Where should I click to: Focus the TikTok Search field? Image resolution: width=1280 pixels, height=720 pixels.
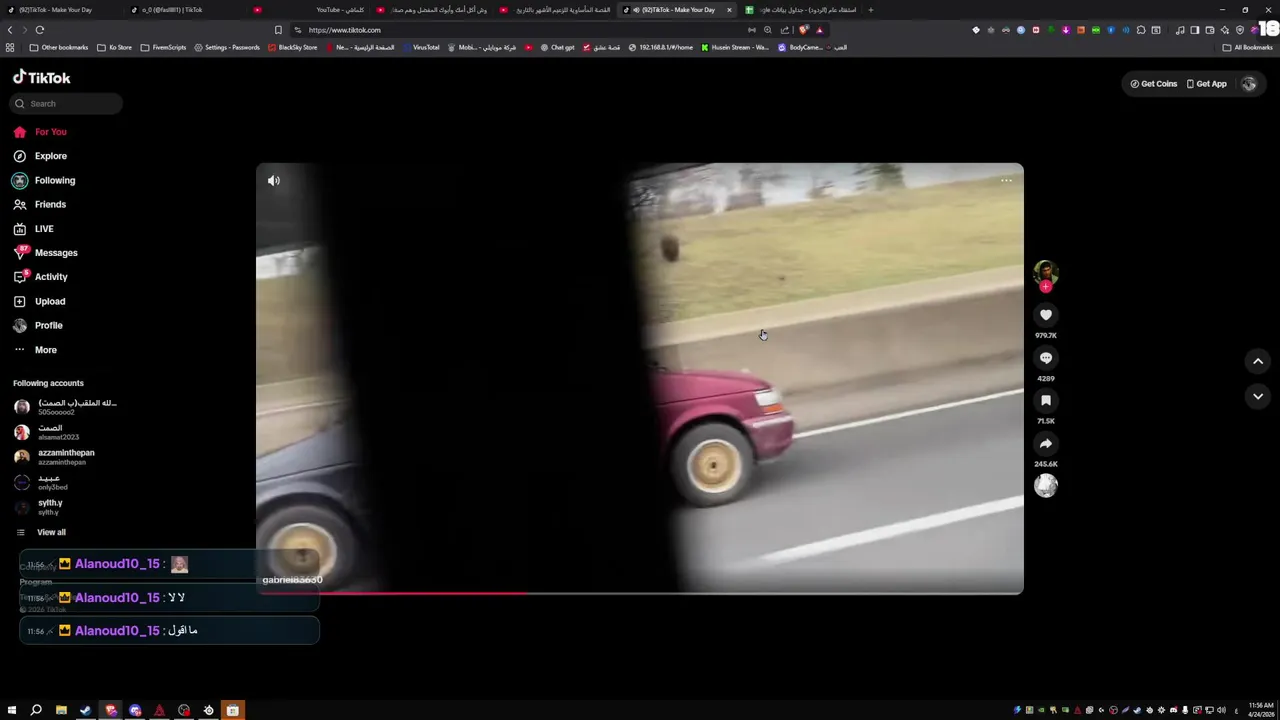pos(67,103)
